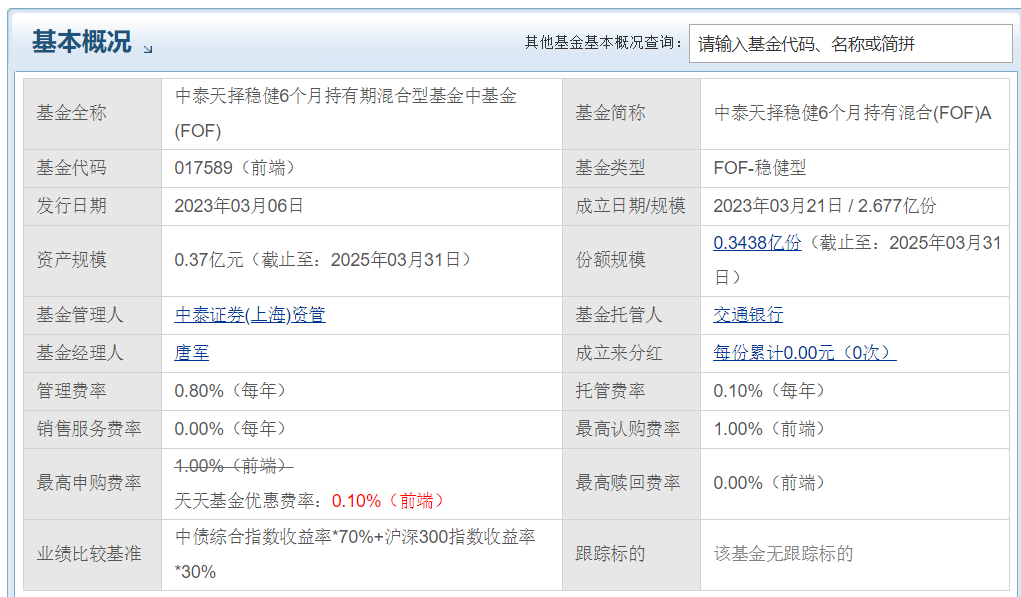Select max redemption fee 0.00%（前端）
The image size is (1021, 597).
(x=770, y=483)
